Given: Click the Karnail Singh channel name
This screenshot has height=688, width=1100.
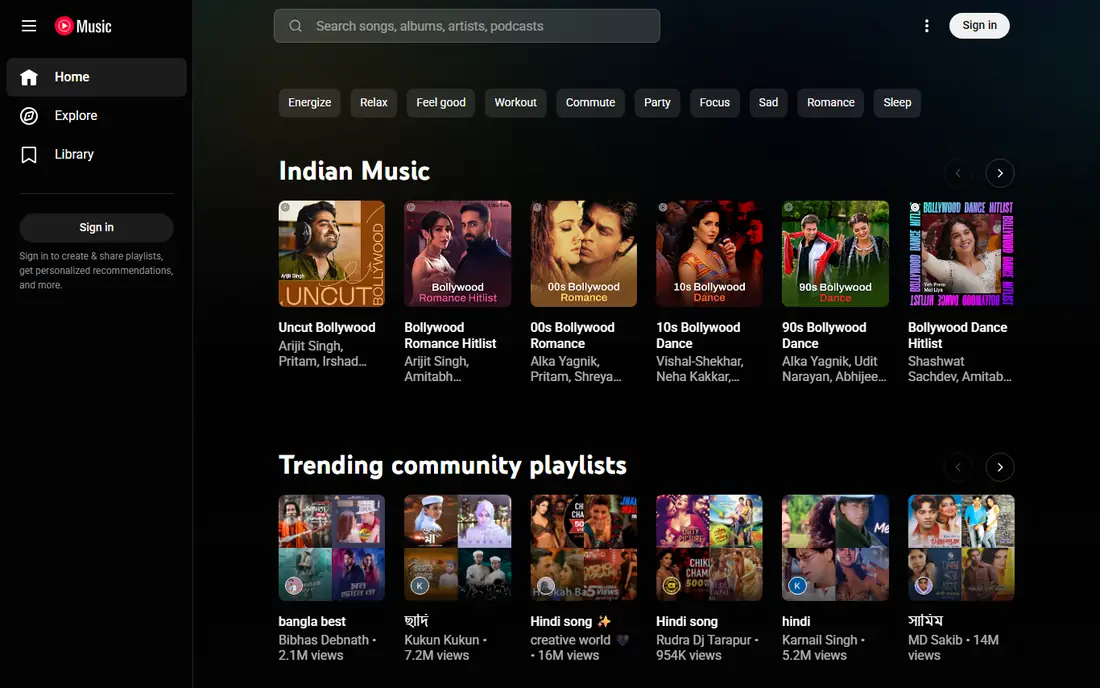Looking at the screenshot, I should [x=819, y=640].
